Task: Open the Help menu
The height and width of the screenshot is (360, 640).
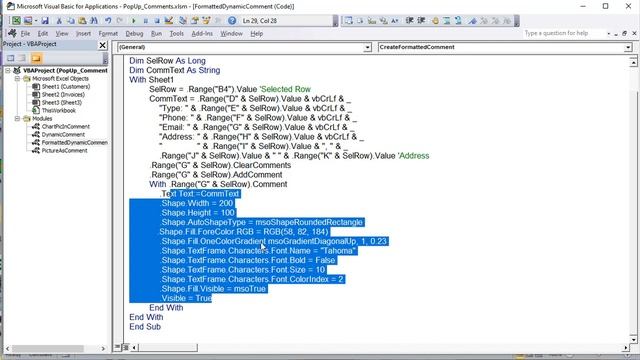Action: tap(256, 33)
